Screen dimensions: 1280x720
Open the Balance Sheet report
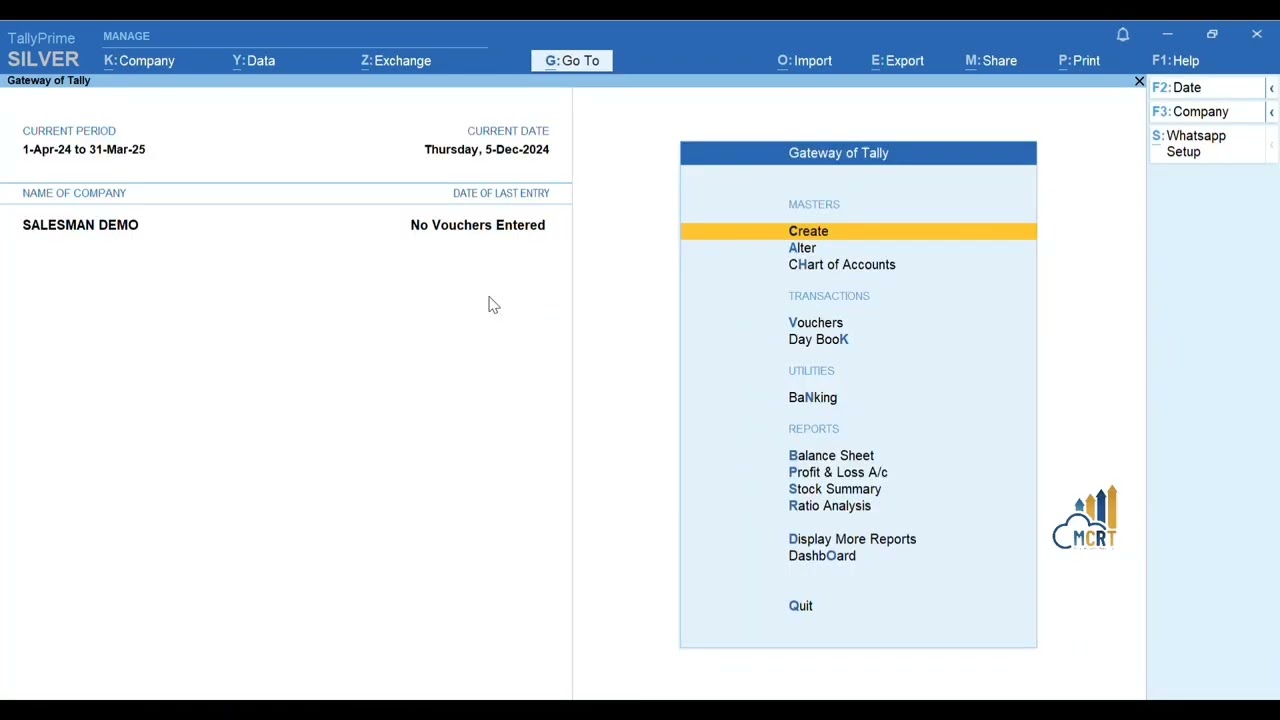(831, 456)
